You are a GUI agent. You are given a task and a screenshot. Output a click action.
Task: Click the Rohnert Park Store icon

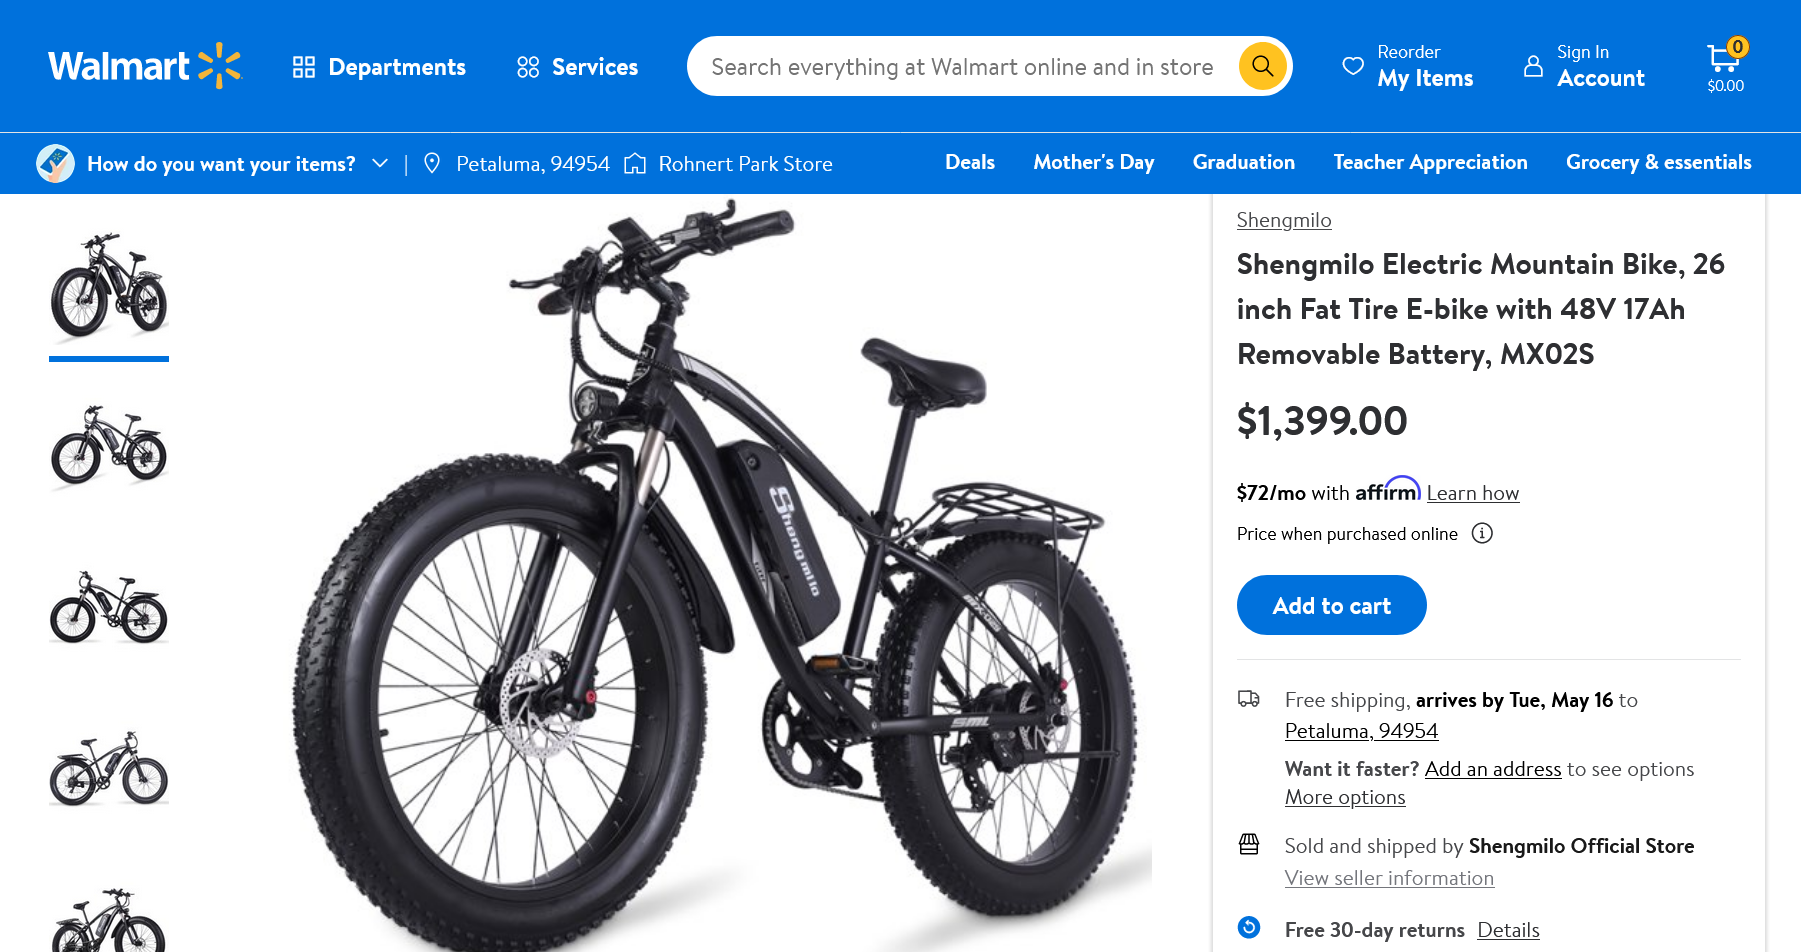pos(635,163)
